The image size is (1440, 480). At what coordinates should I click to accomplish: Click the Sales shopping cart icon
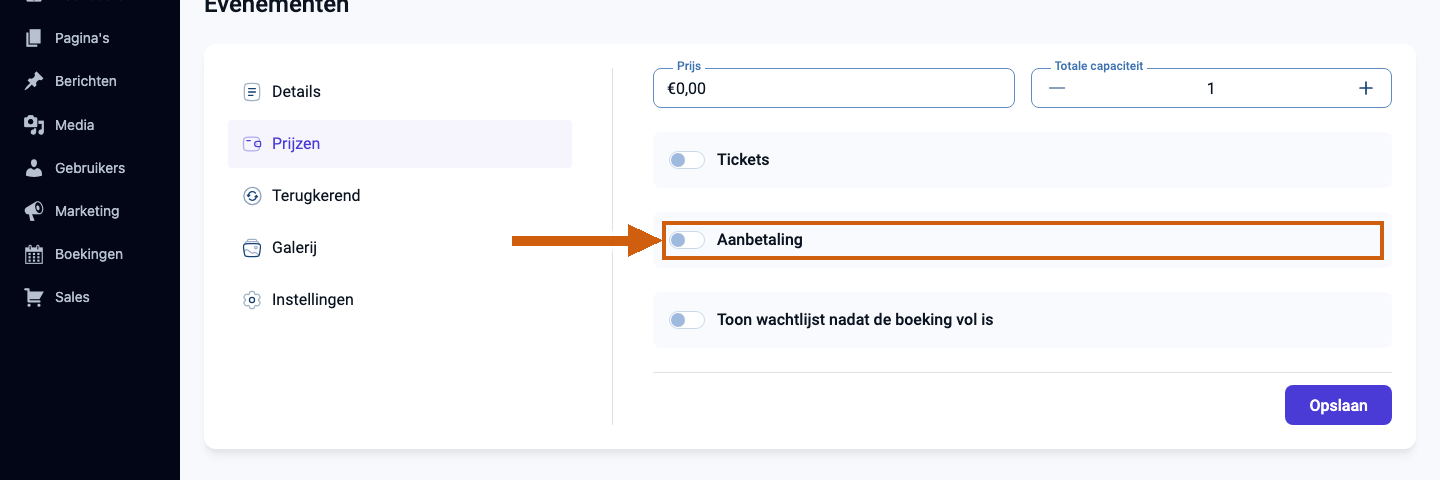pos(34,297)
